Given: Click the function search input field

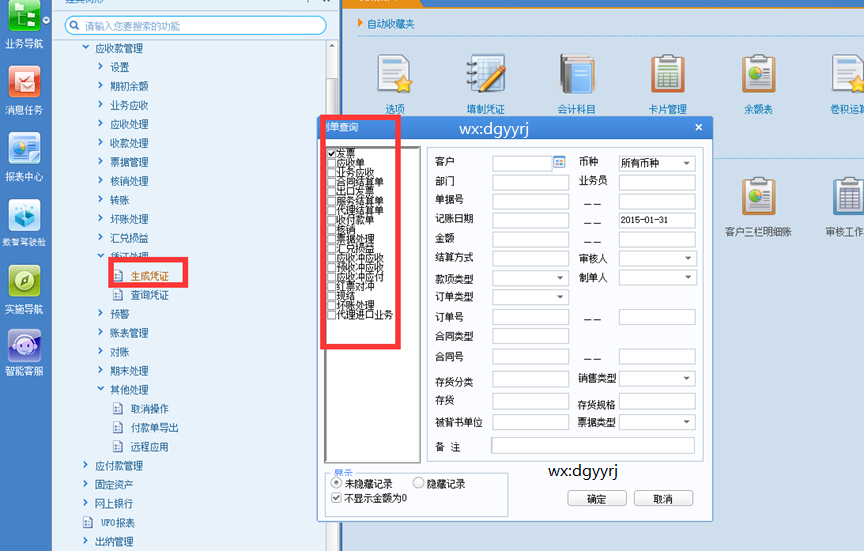Looking at the screenshot, I should 195,25.
